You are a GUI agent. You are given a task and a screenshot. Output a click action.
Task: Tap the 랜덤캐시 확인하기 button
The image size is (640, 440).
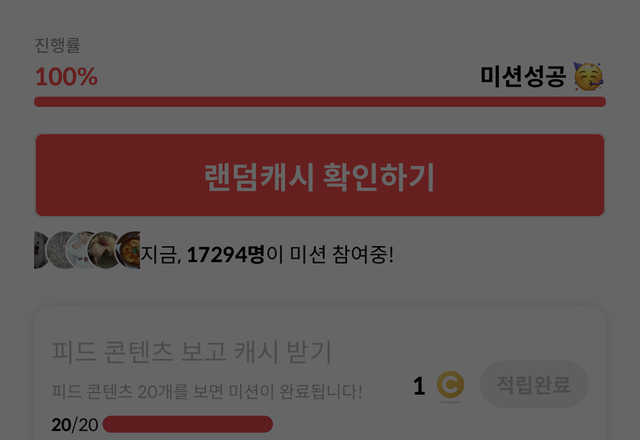pos(320,175)
